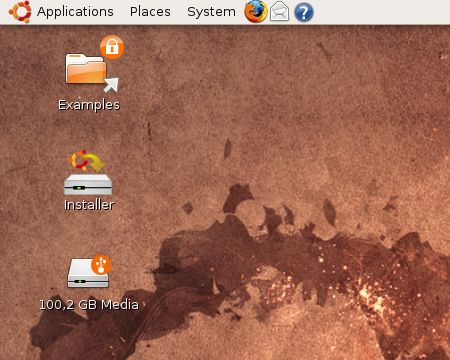Open the Places menu

click(x=150, y=12)
